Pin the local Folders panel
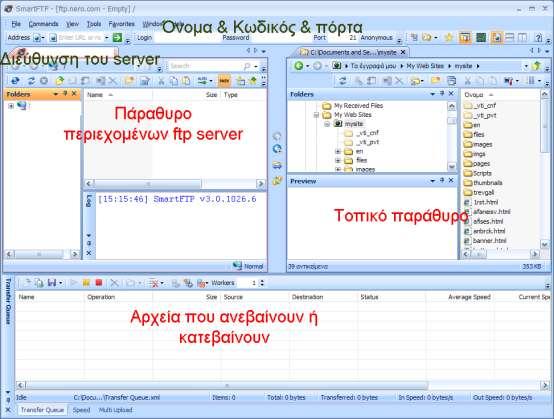Viewport: 554px width, 419px height. [442, 93]
